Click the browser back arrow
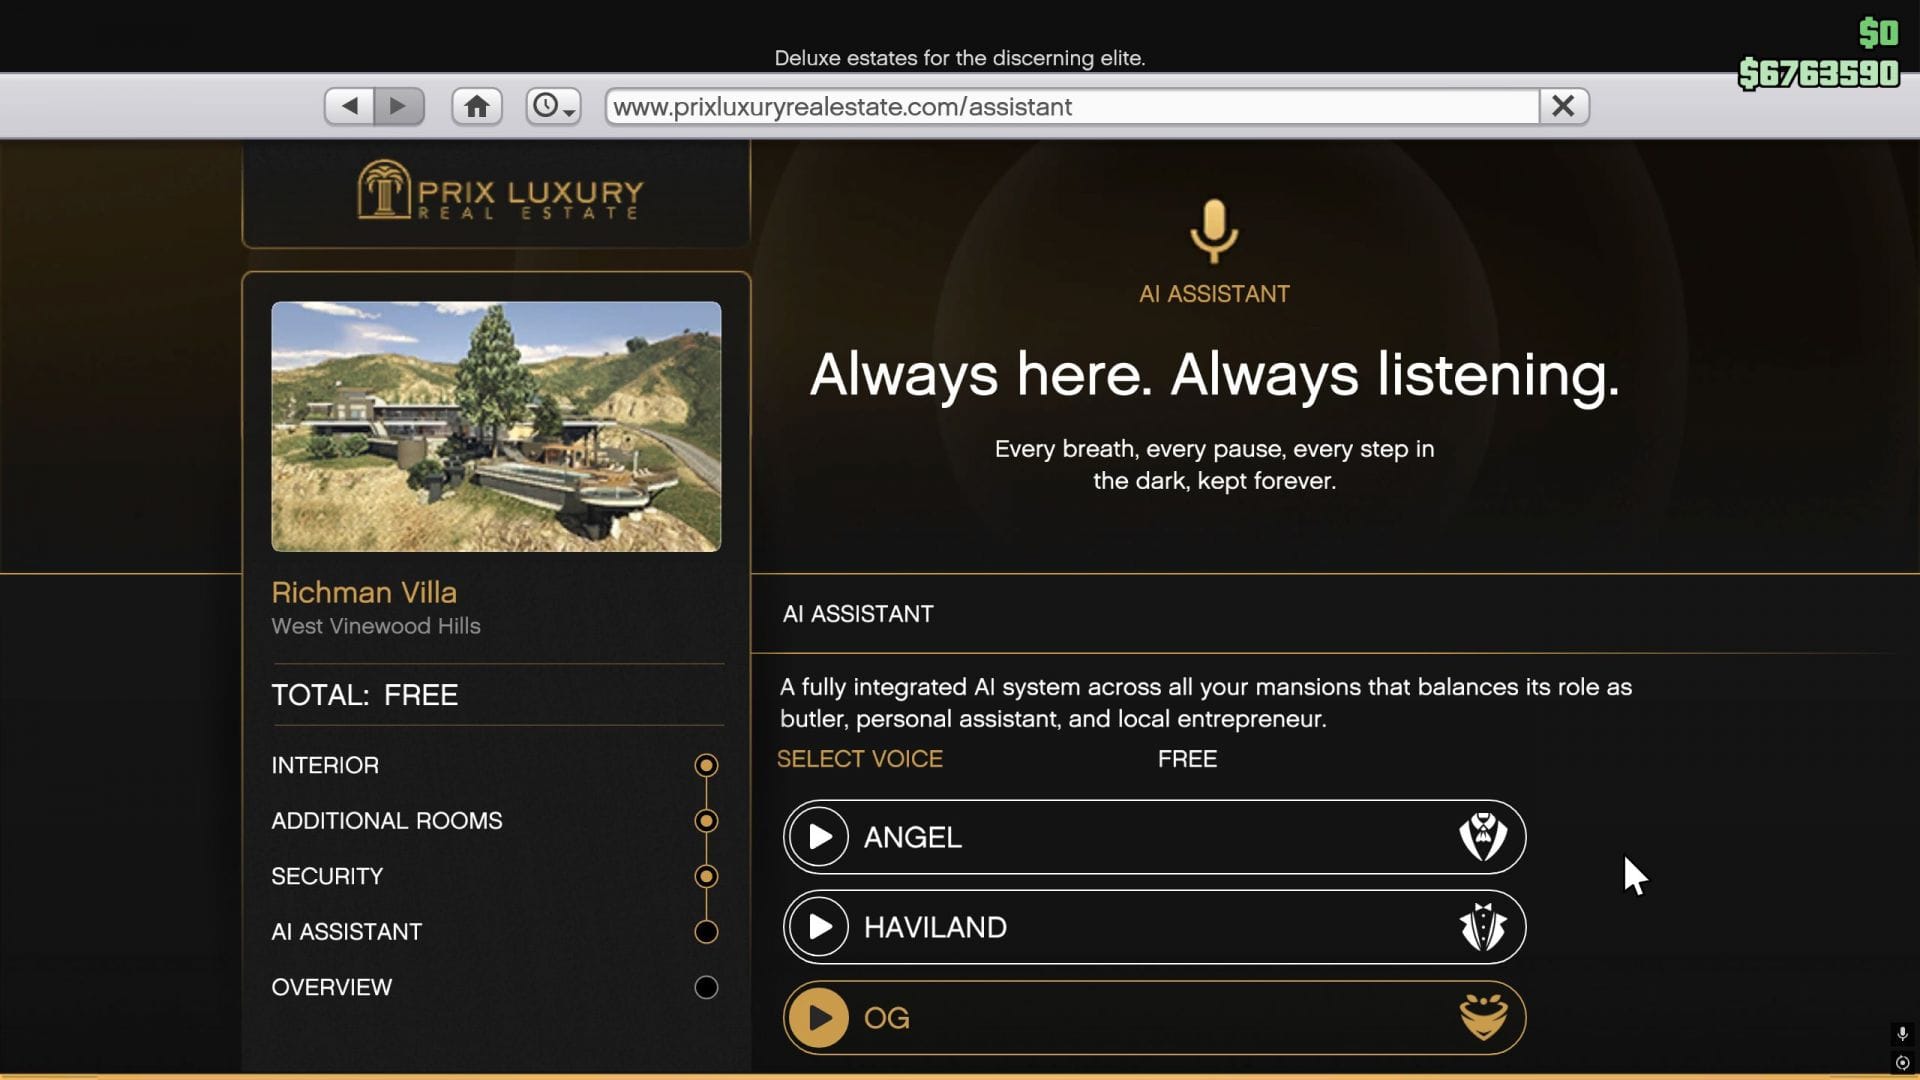 (x=347, y=105)
